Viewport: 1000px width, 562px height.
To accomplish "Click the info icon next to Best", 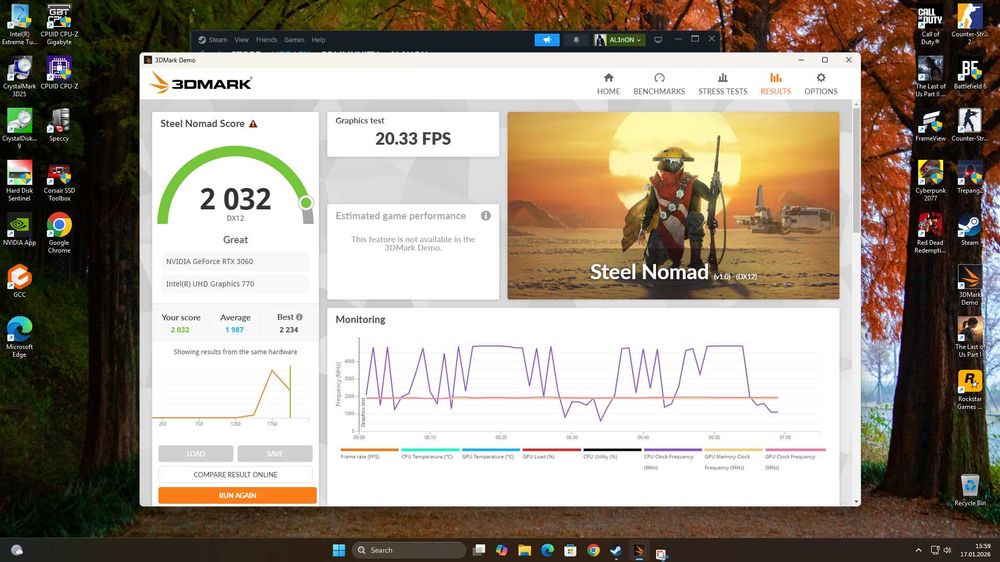I will (x=299, y=317).
